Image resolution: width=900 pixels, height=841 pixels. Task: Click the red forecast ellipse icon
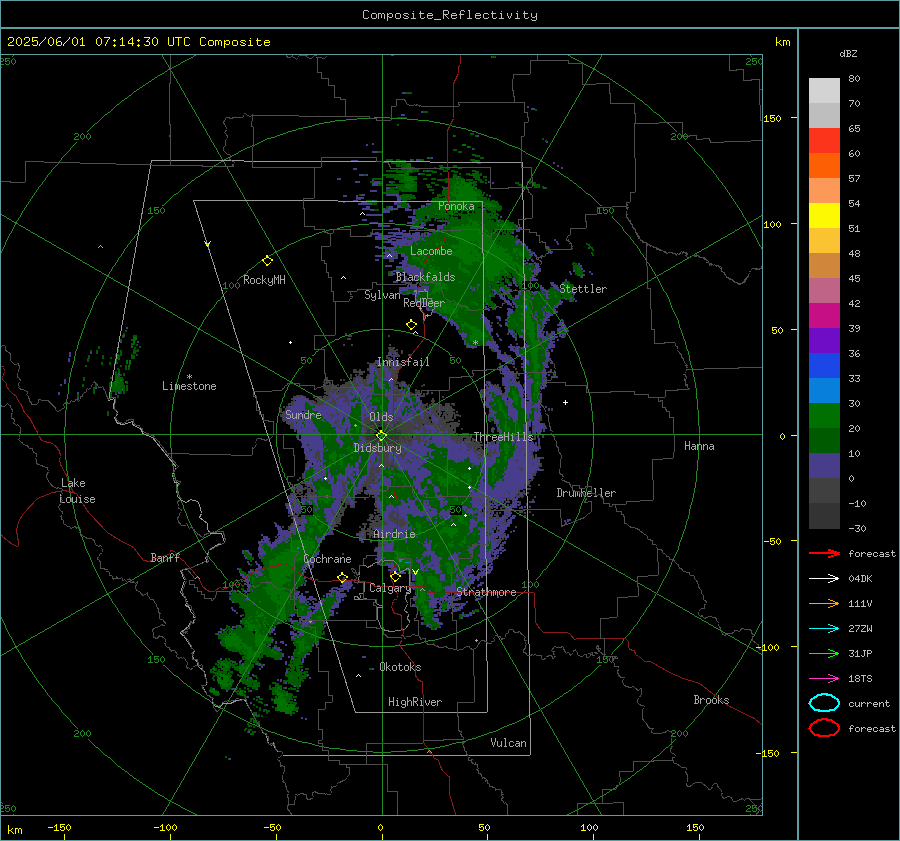[x=824, y=728]
